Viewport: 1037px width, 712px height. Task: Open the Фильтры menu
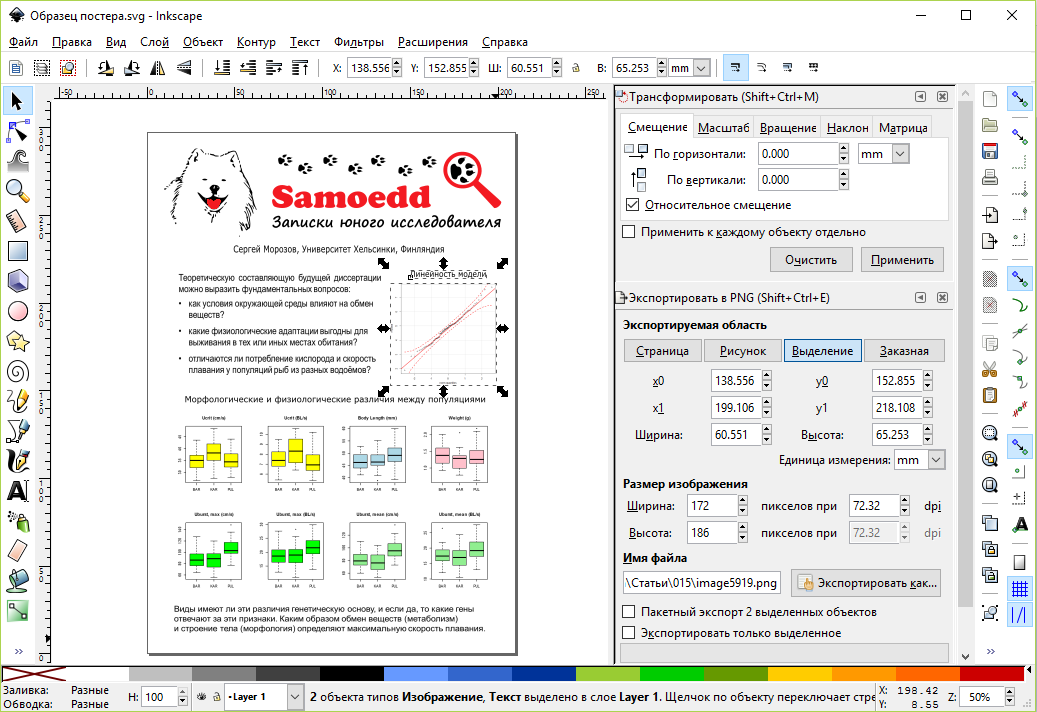[358, 42]
